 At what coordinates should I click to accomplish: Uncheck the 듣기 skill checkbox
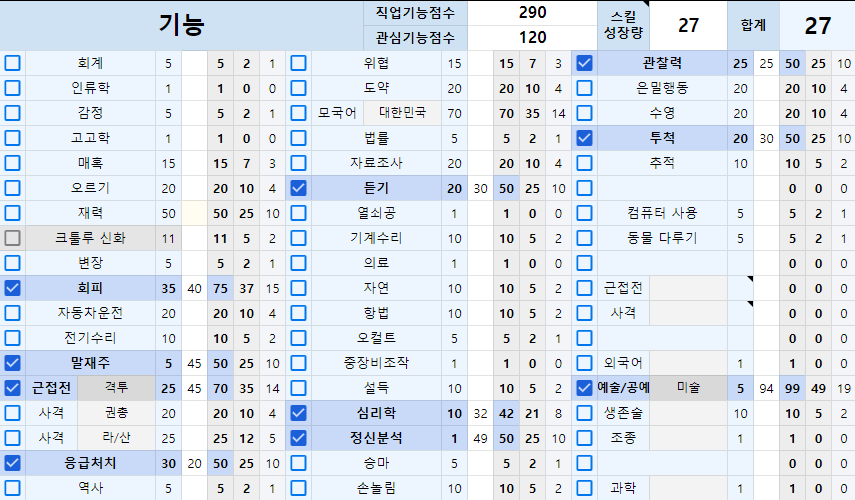[298, 188]
